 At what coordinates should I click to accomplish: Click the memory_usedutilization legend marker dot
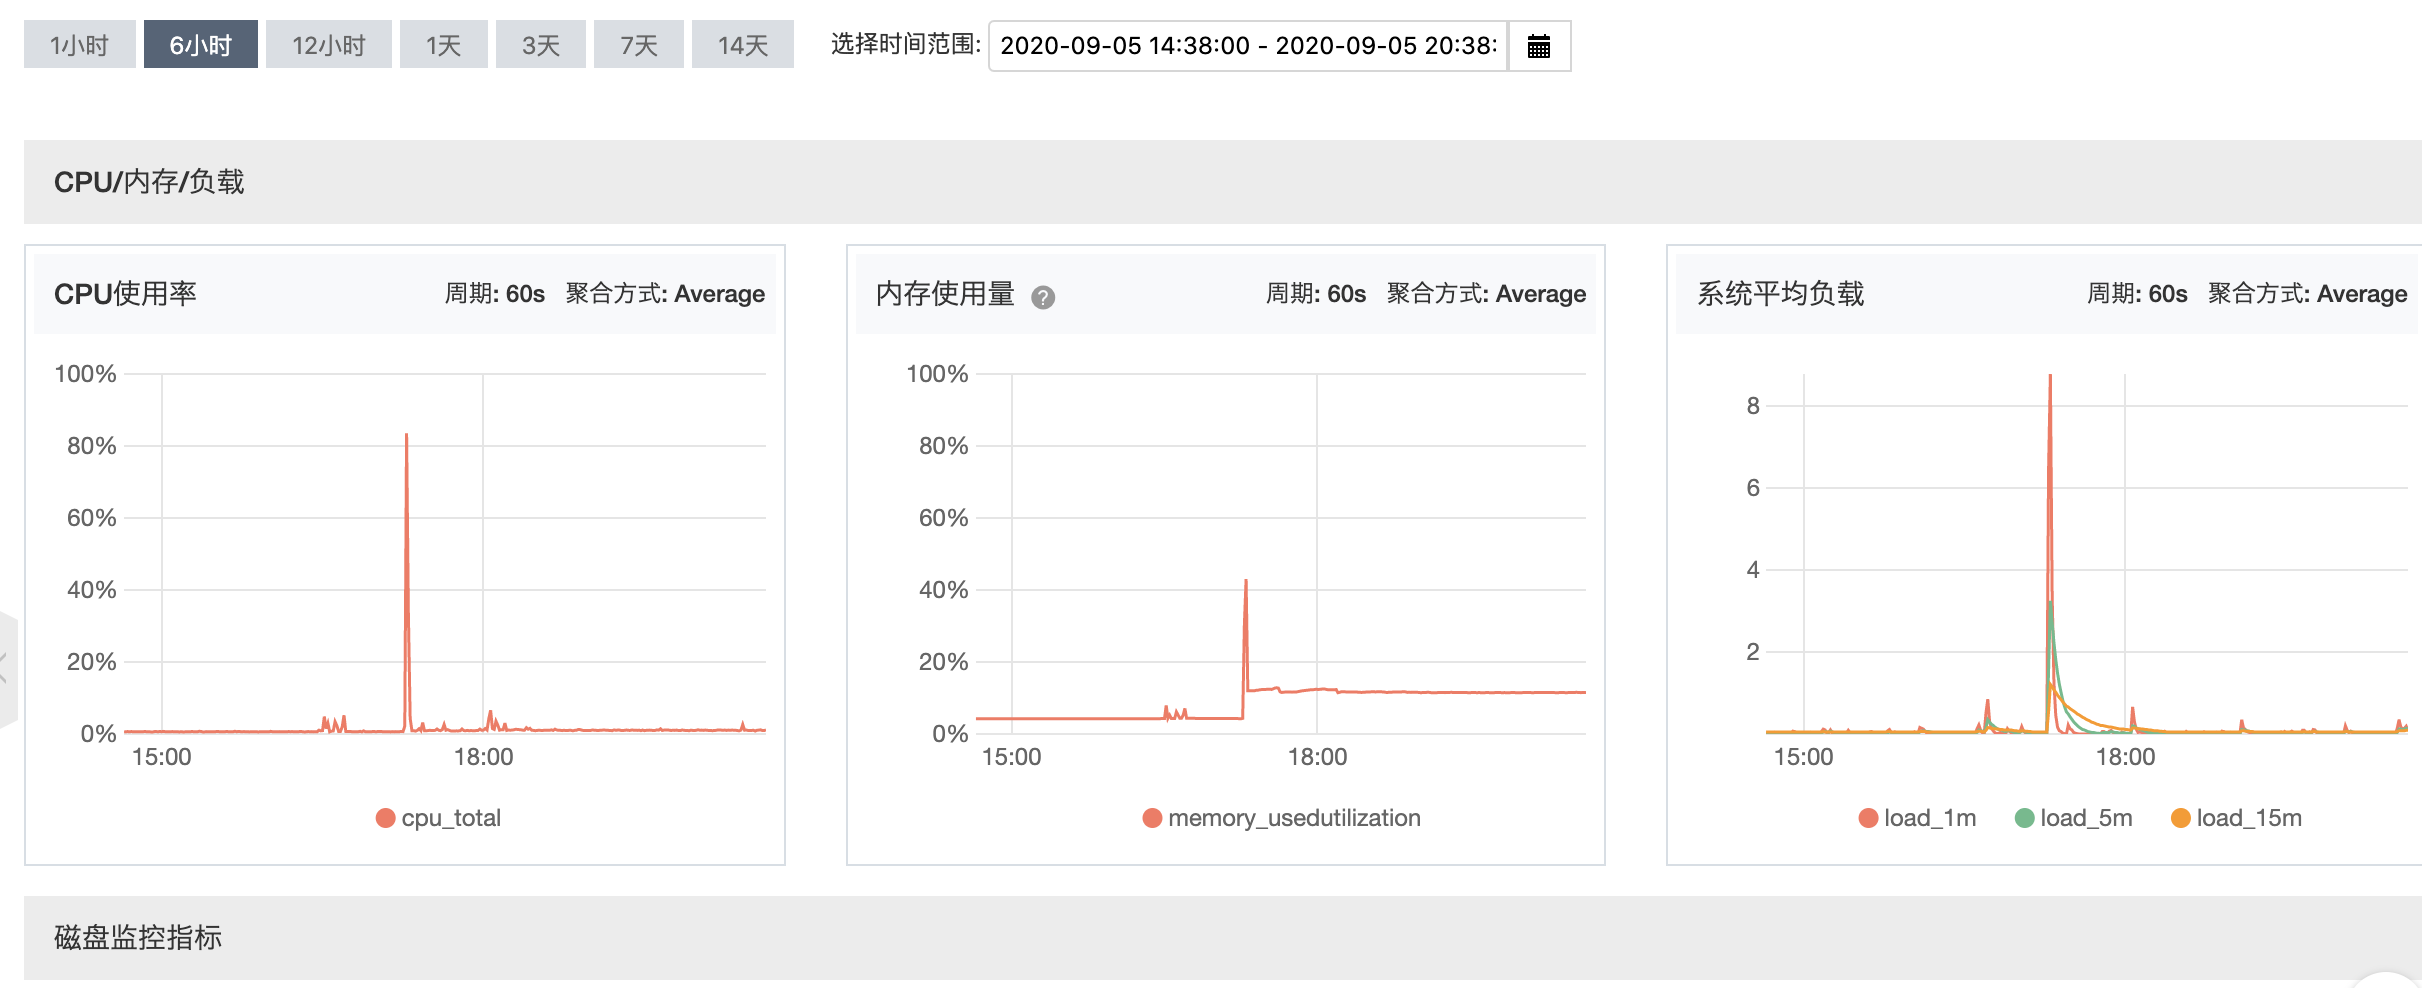pyautogui.click(x=1152, y=818)
